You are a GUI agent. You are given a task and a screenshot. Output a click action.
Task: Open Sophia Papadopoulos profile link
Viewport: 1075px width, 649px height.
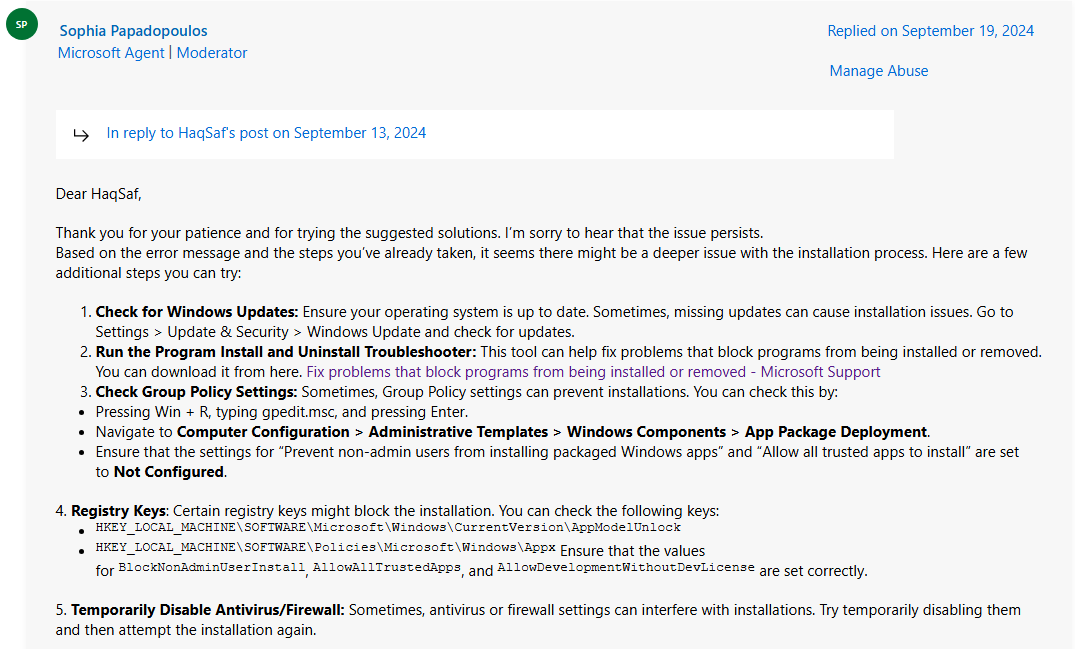tap(133, 31)
